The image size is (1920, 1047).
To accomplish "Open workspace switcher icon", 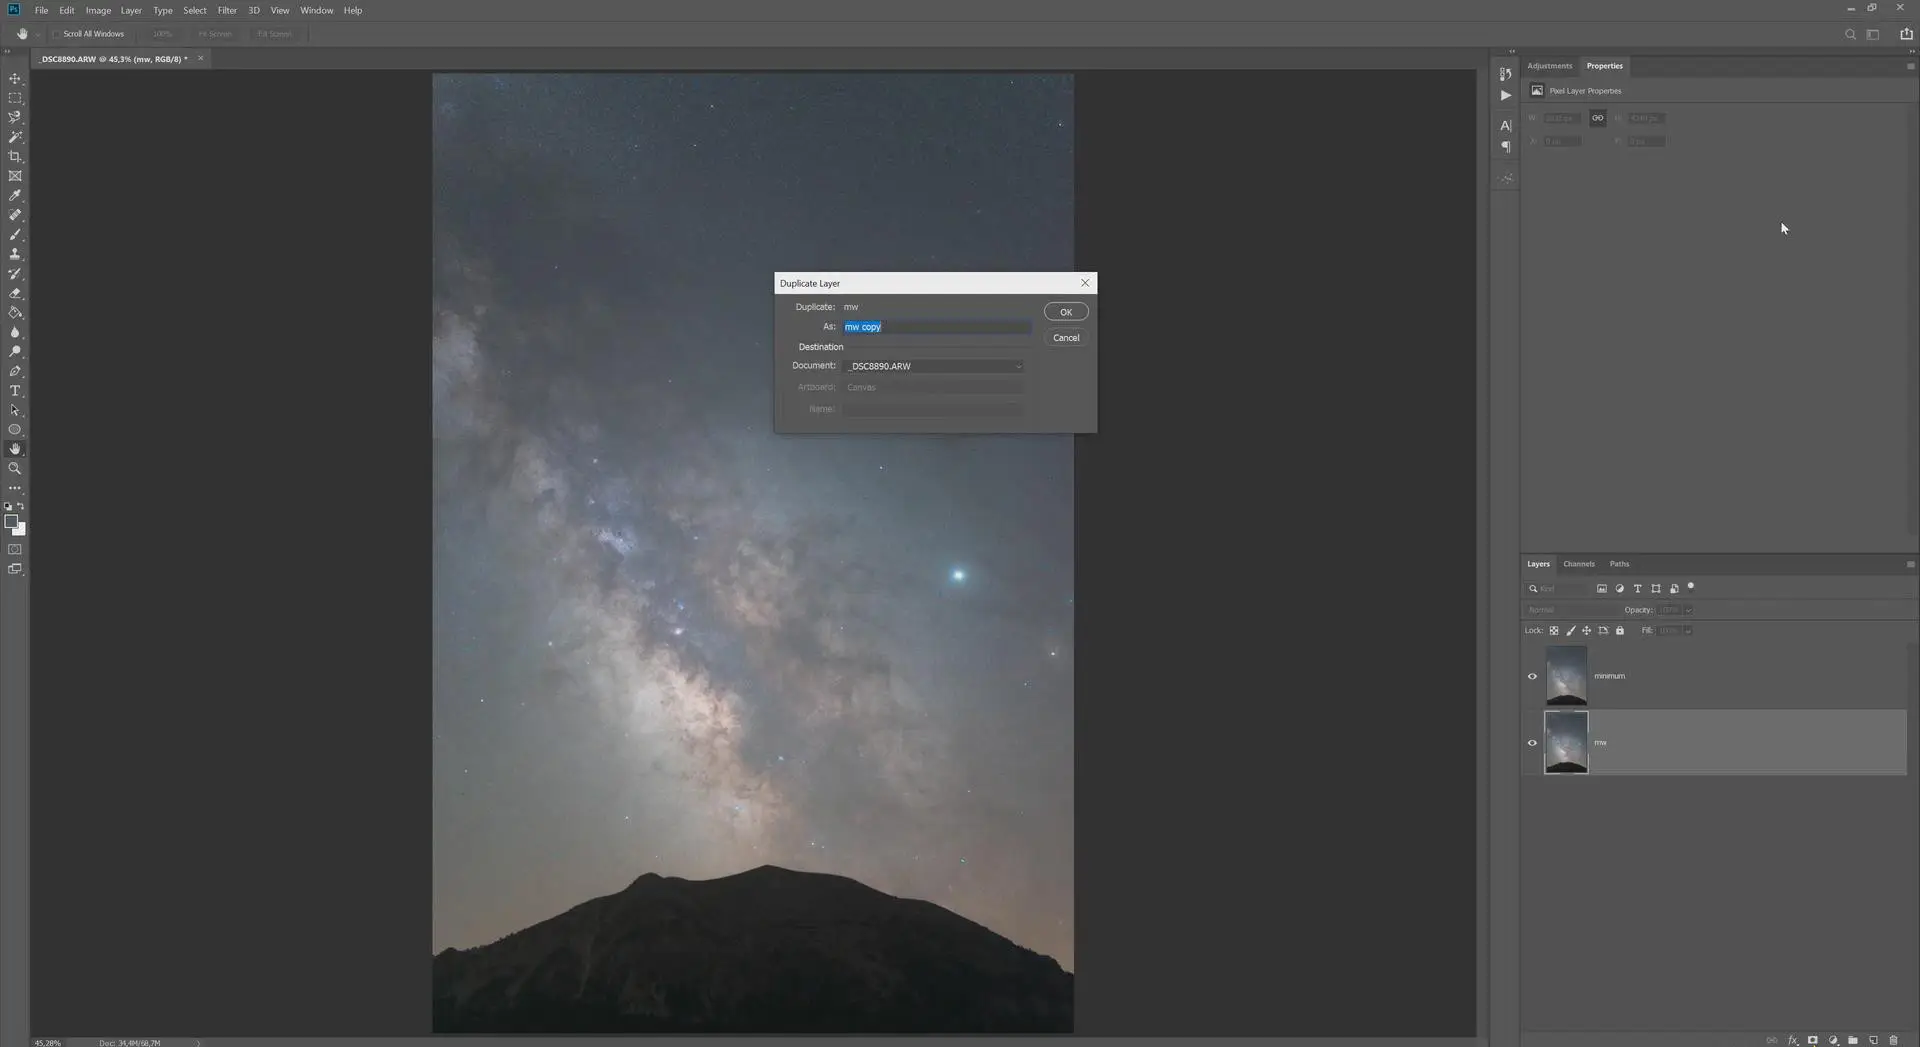I will (1873, 34).
